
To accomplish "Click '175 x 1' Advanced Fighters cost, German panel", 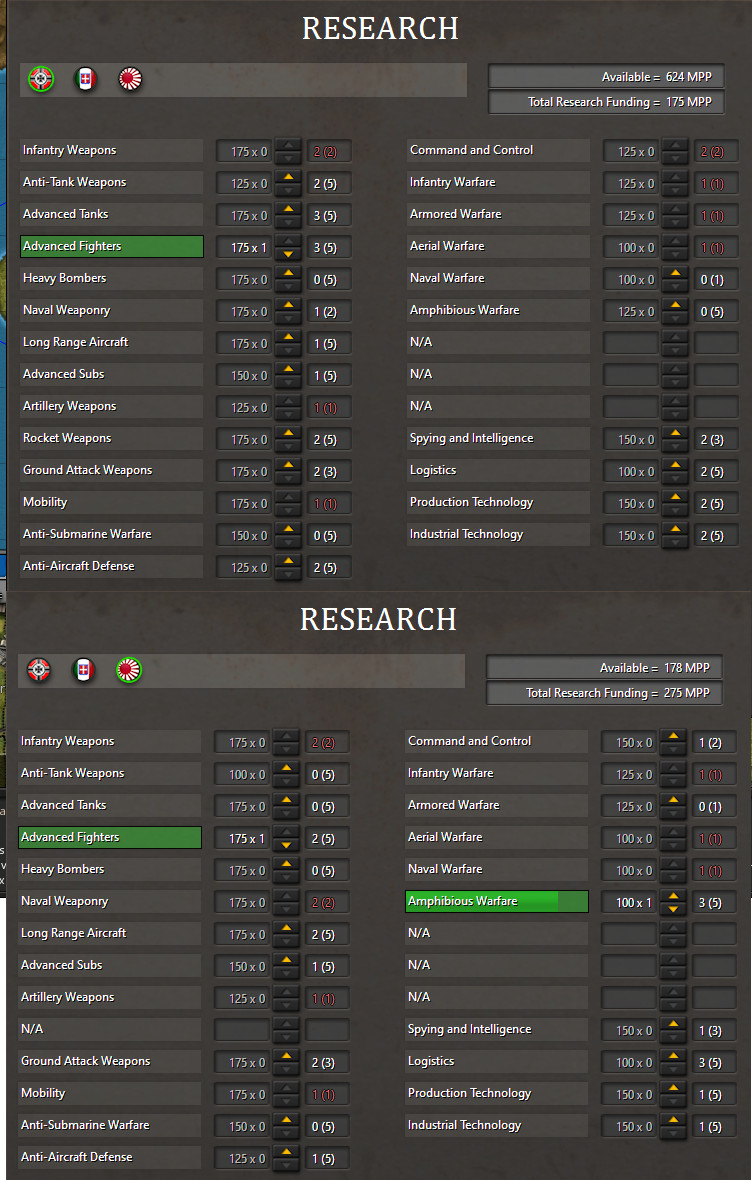I will (244, 248).
